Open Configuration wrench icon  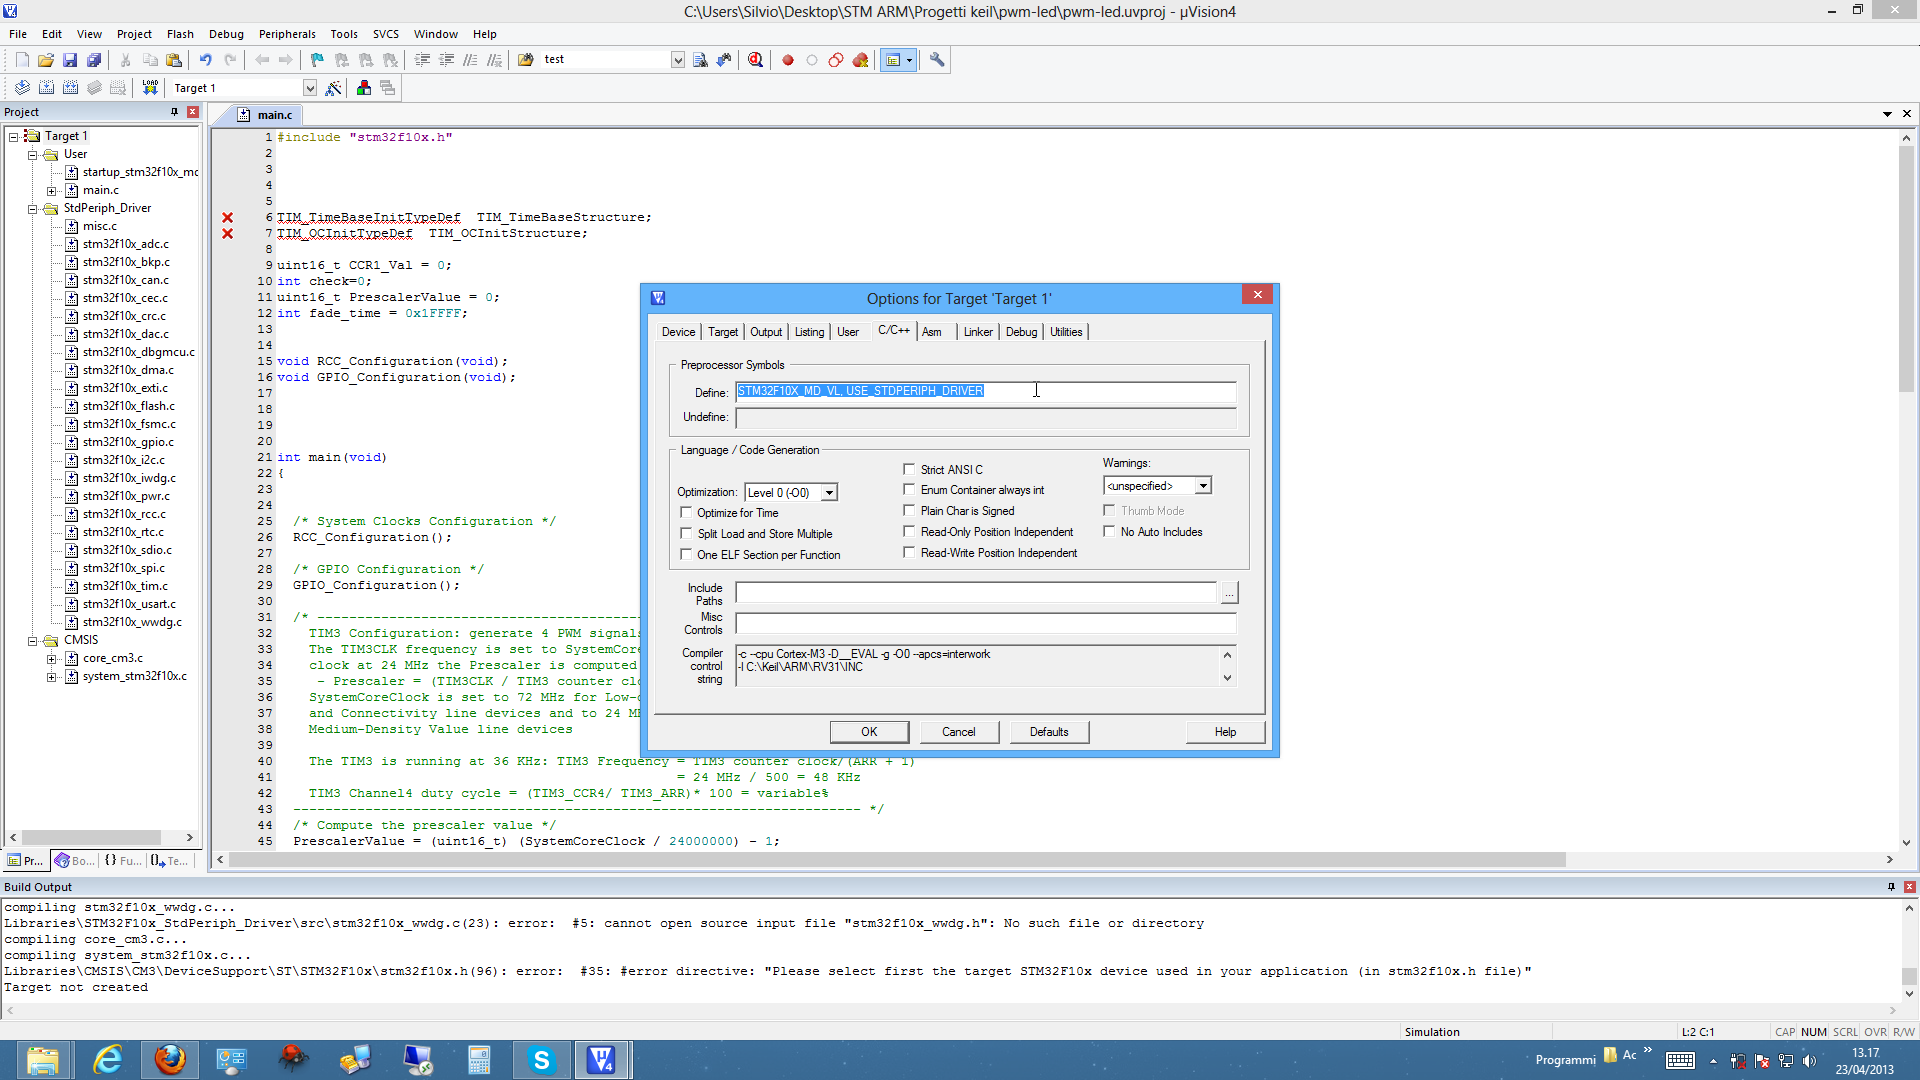click(x=937, y=60)
